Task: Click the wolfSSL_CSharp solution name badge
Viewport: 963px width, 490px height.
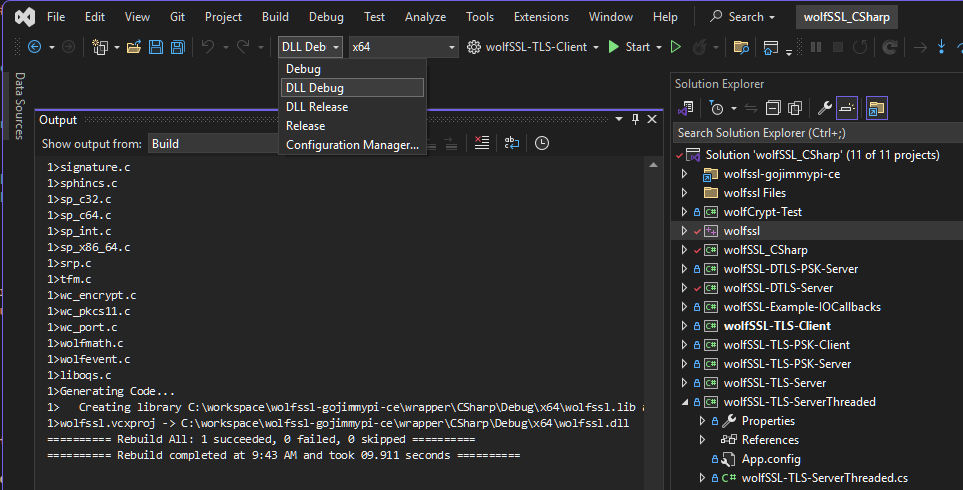Action: [846, 17]
